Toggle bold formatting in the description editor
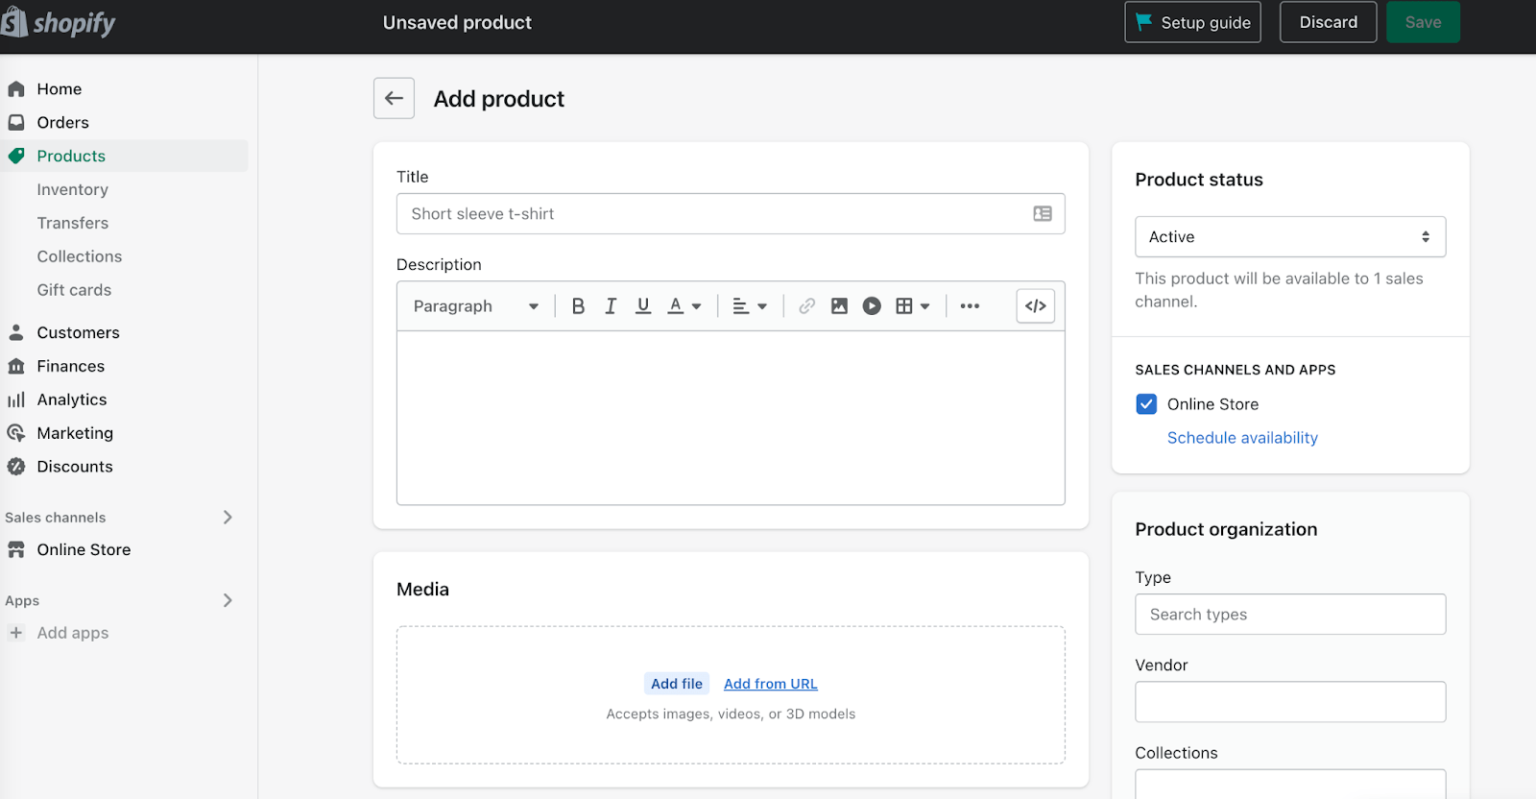 (578, 305)
